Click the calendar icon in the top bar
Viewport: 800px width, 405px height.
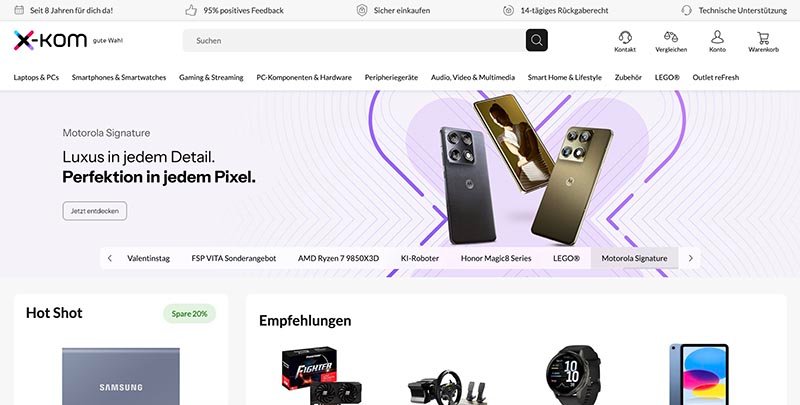point(19,10)
